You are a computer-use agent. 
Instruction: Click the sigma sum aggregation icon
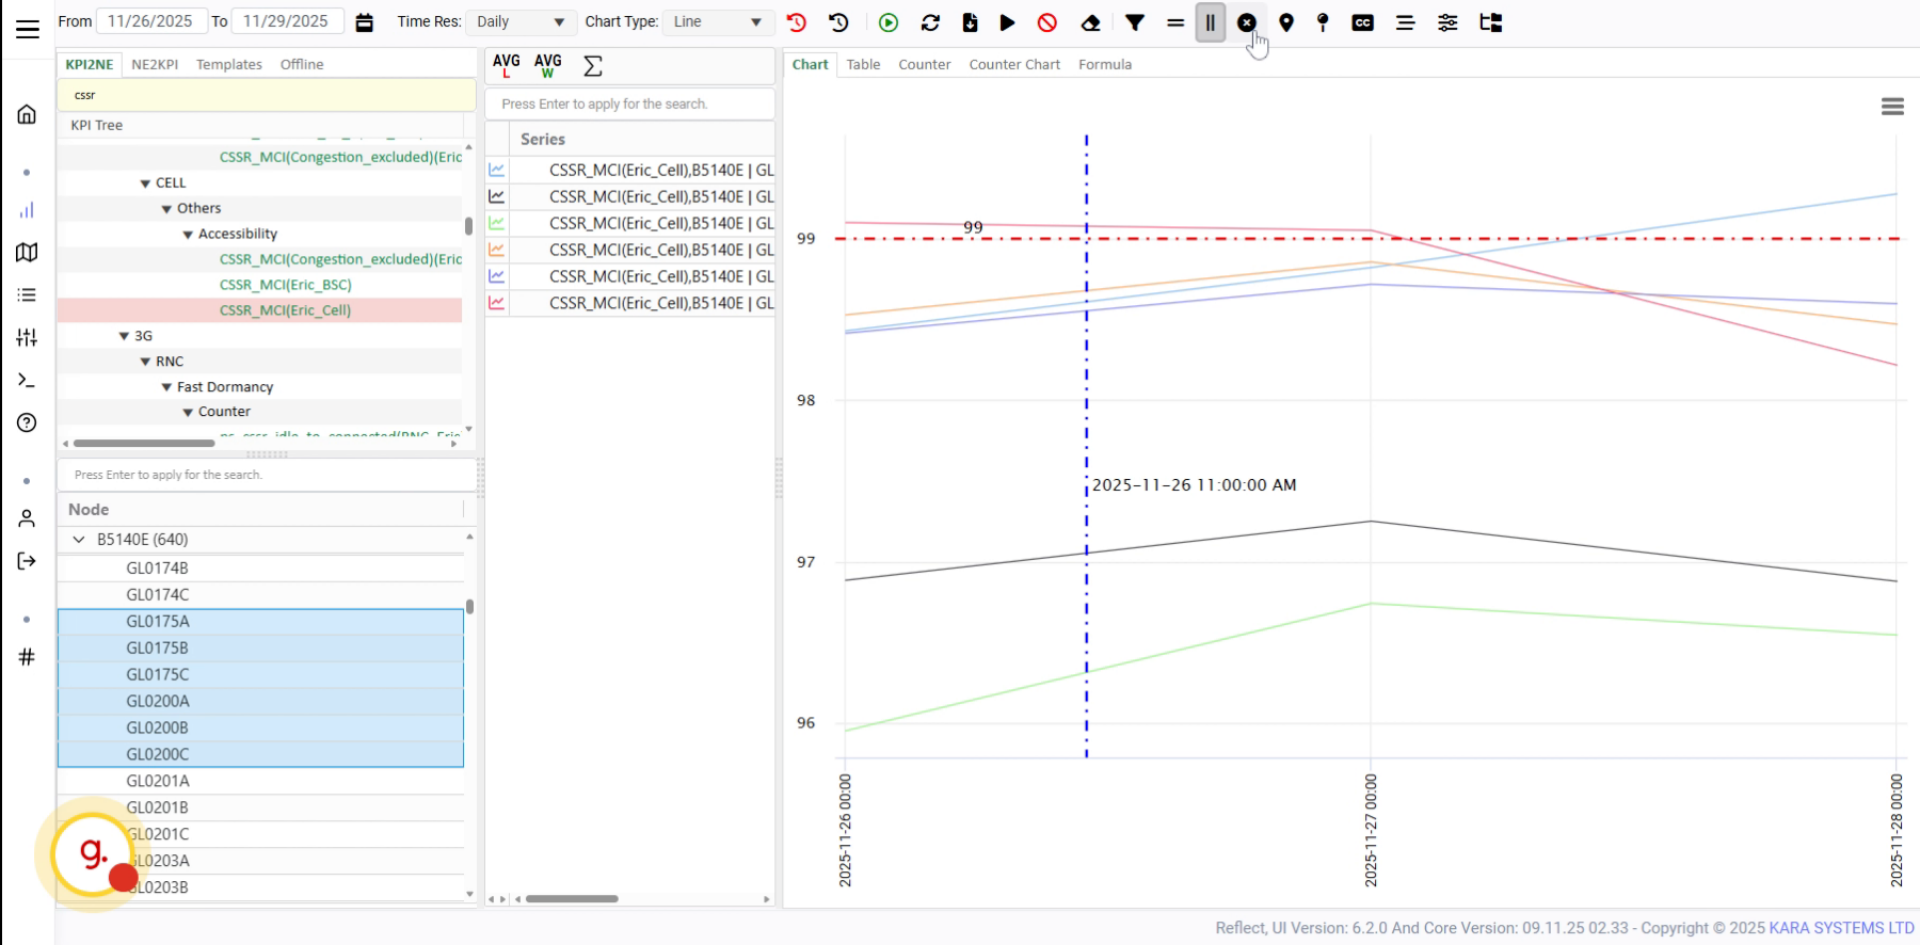(x=593, y=66)
